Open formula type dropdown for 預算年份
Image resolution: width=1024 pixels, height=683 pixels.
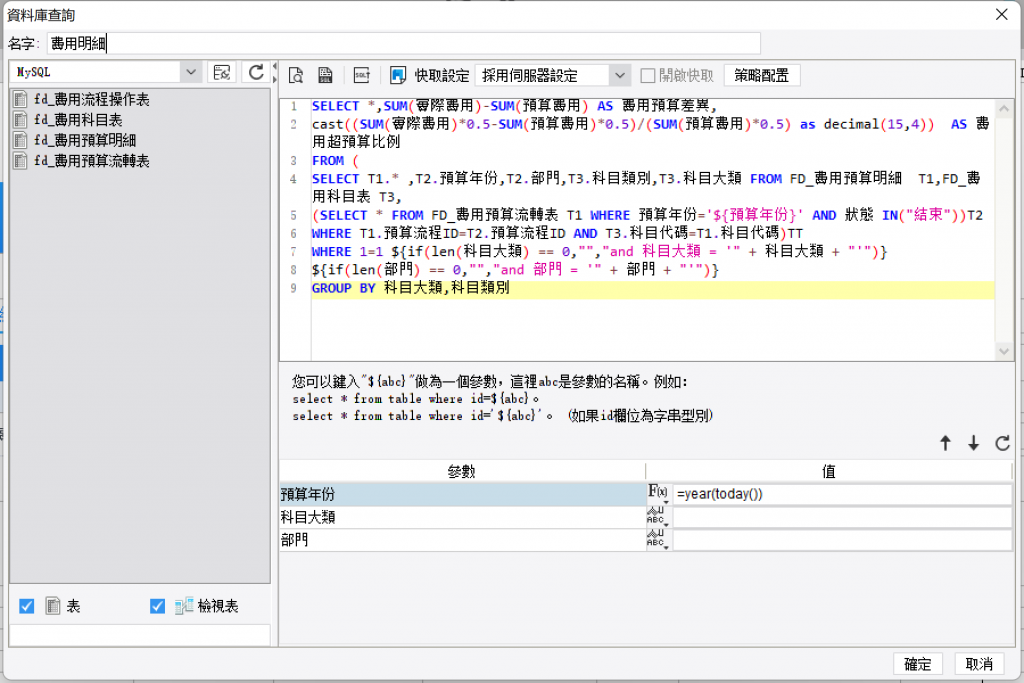658,494
